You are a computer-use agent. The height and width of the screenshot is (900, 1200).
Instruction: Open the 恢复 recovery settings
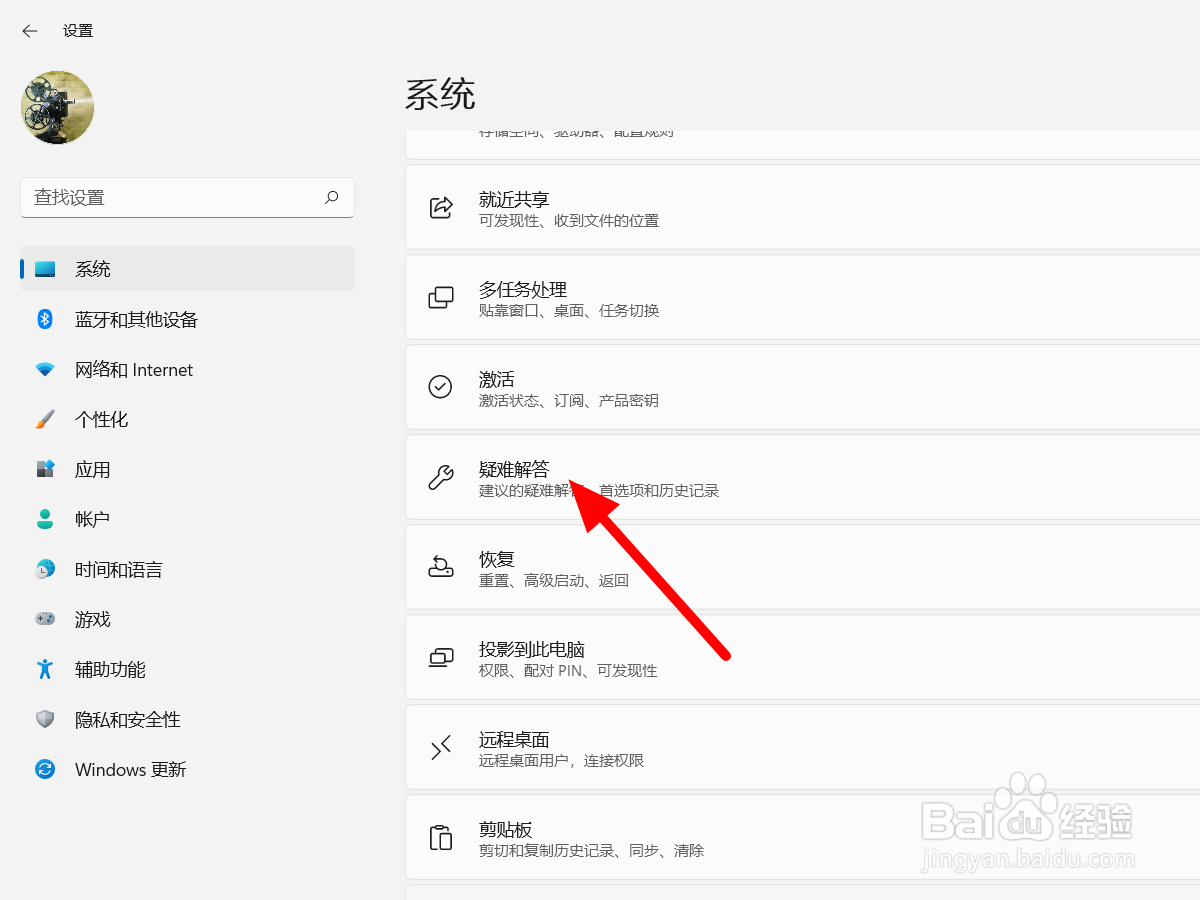pyautogui.click(x=700, y=567)
